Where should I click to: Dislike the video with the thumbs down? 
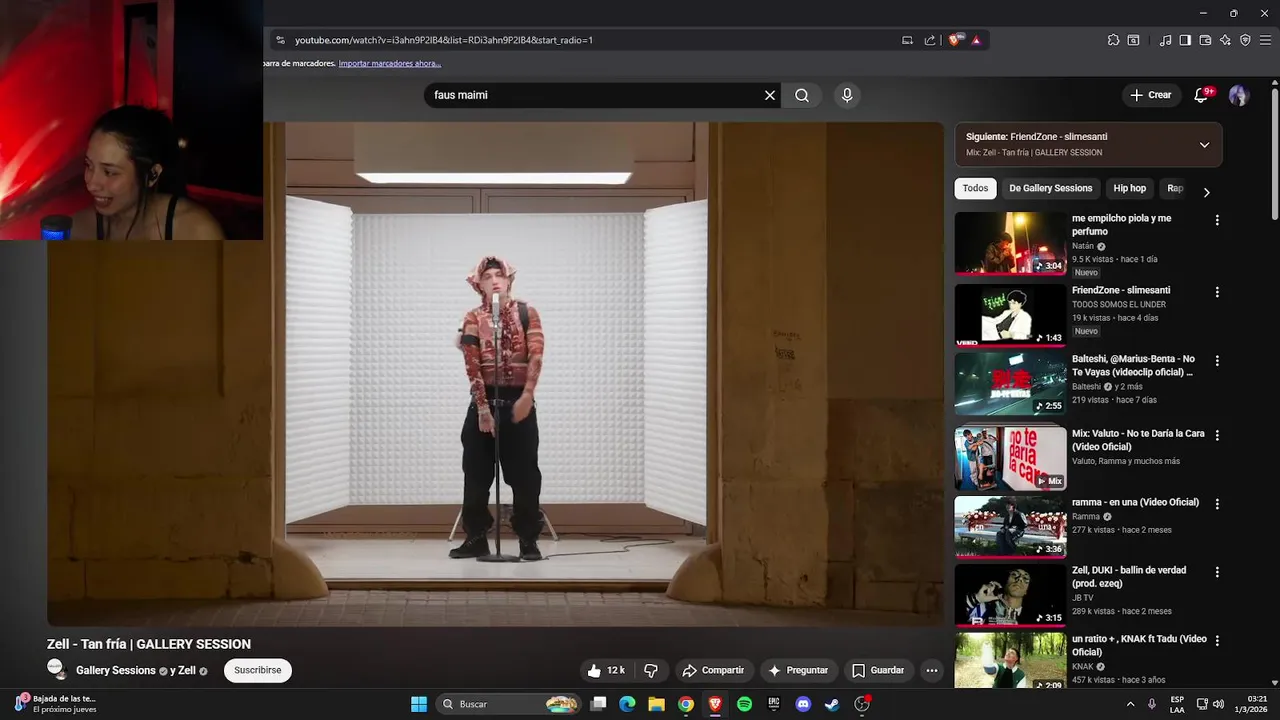tap(651, 670)
